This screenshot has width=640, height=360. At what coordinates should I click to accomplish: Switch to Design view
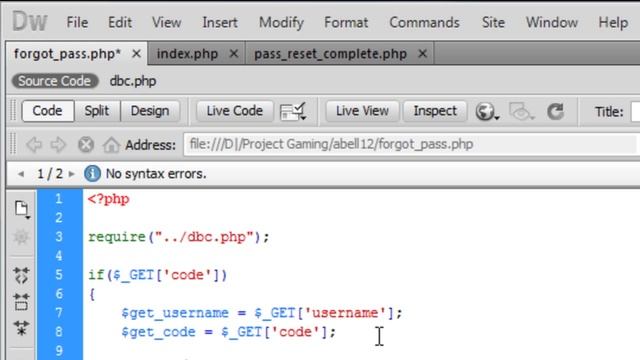click(x=150, y=111)
